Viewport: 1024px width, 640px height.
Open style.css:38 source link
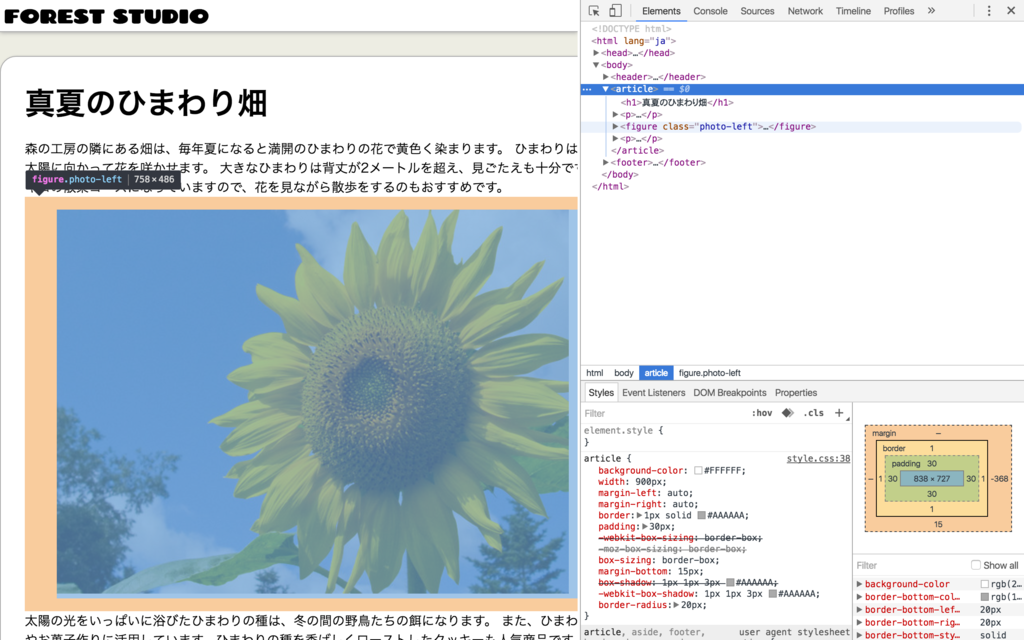[820, 458]
